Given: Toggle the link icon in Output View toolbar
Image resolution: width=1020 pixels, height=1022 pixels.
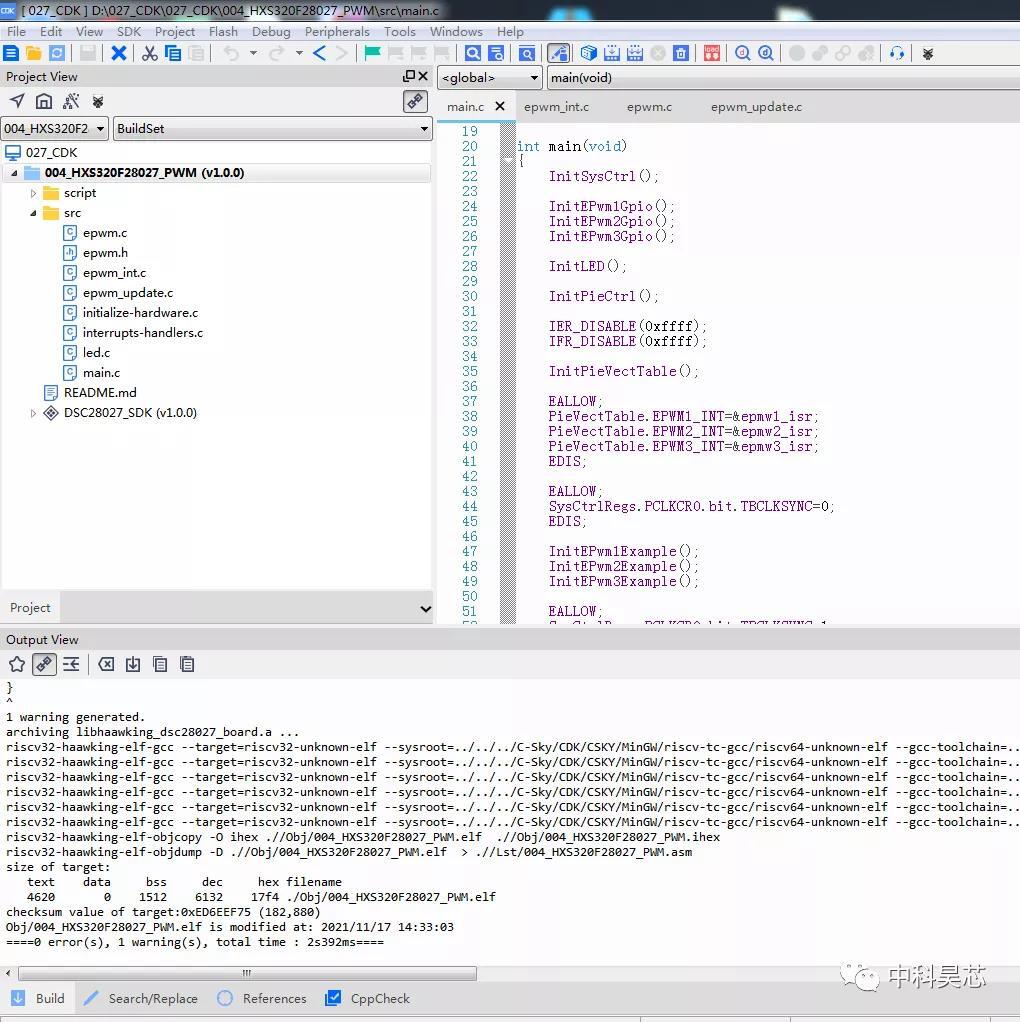Looking at the screenshot, I should pyautogui.click(x=44, y=664).
